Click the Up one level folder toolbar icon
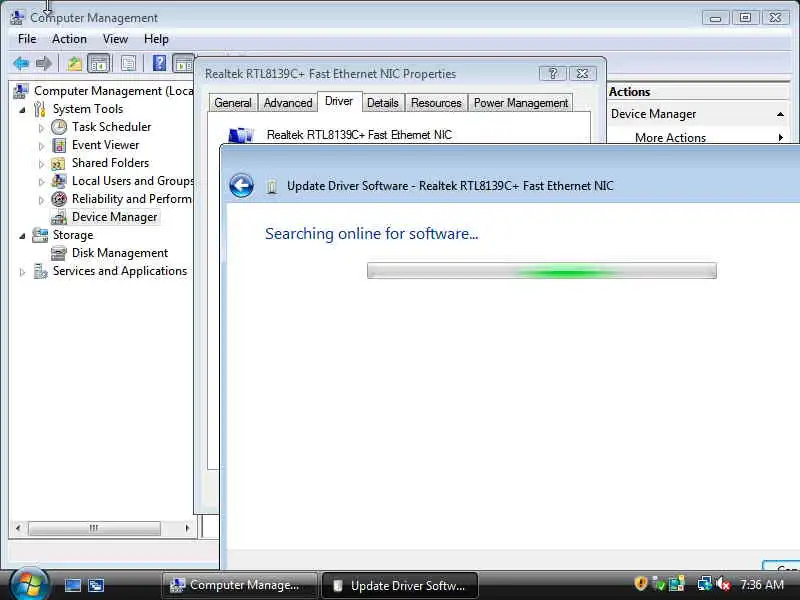Screen dimensions: 800x600 click(x=74, y=63)
